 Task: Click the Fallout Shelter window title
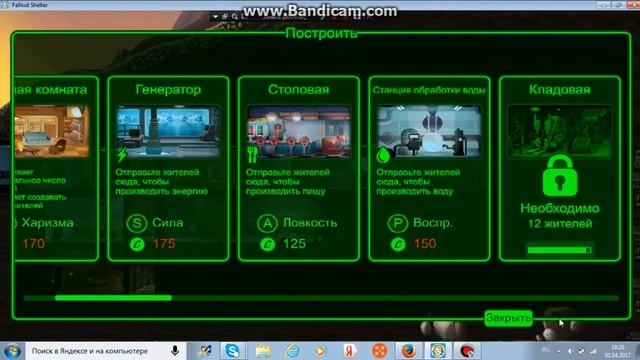(x=30, y=5)
